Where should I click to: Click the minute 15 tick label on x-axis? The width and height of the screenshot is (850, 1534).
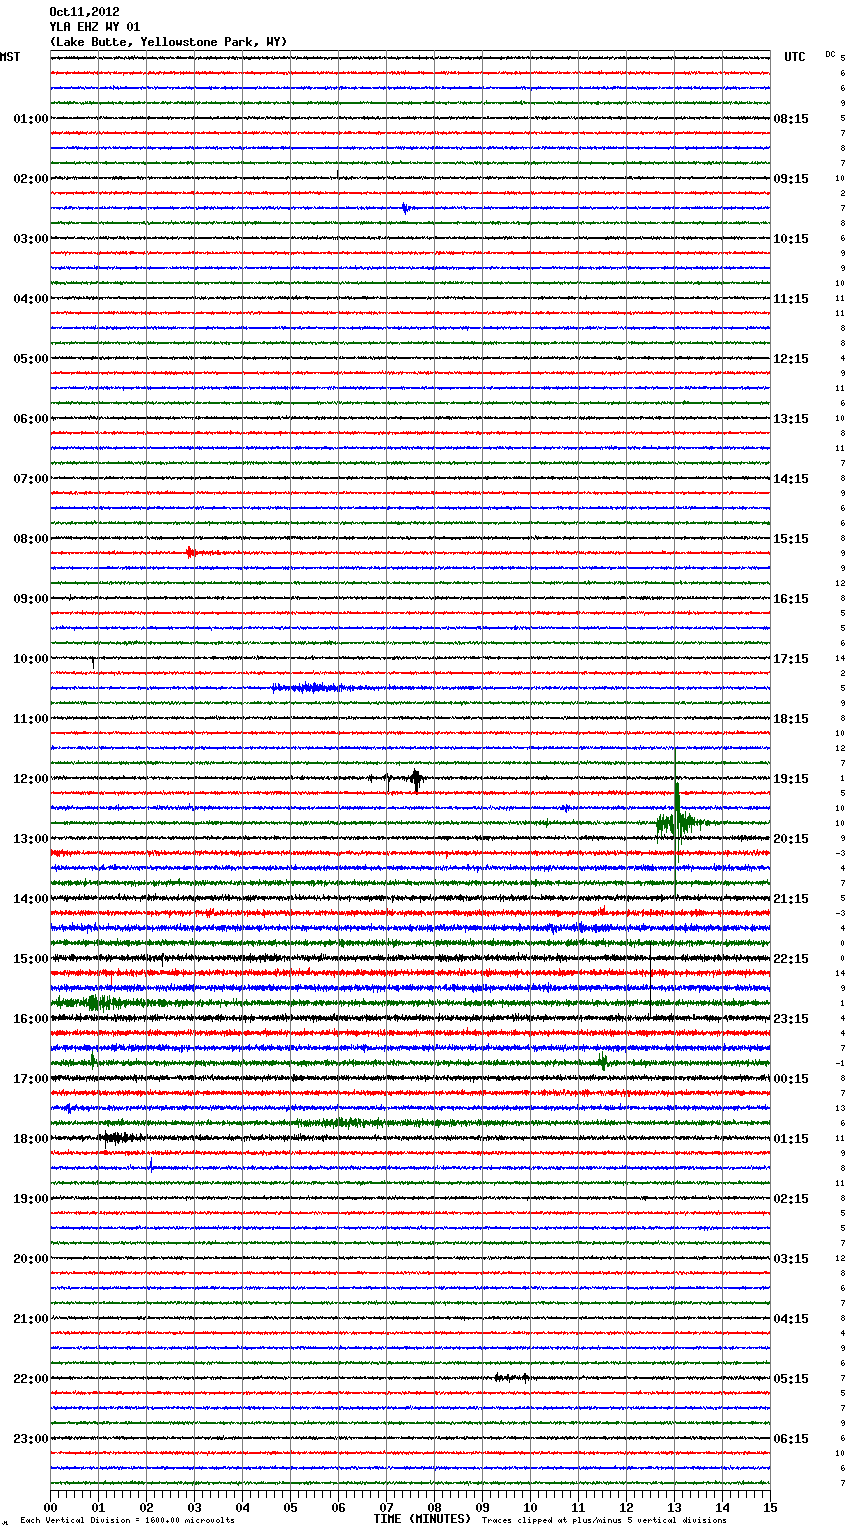pos(770,1507)
